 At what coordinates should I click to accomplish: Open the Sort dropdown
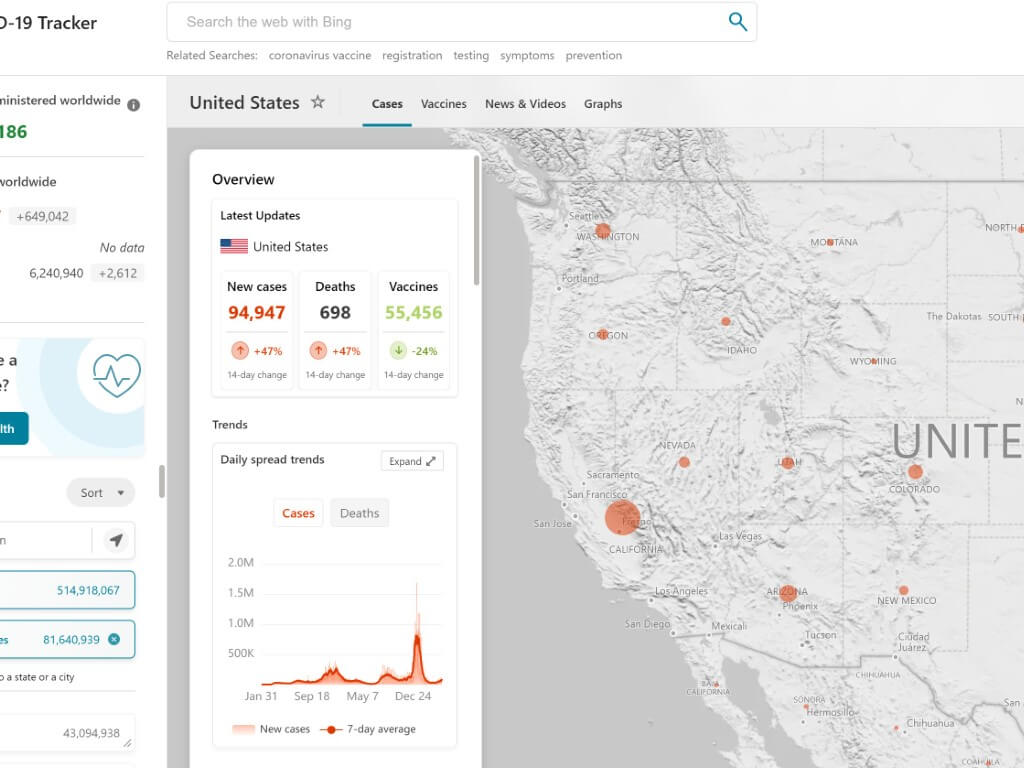click(x=101, y=492)
